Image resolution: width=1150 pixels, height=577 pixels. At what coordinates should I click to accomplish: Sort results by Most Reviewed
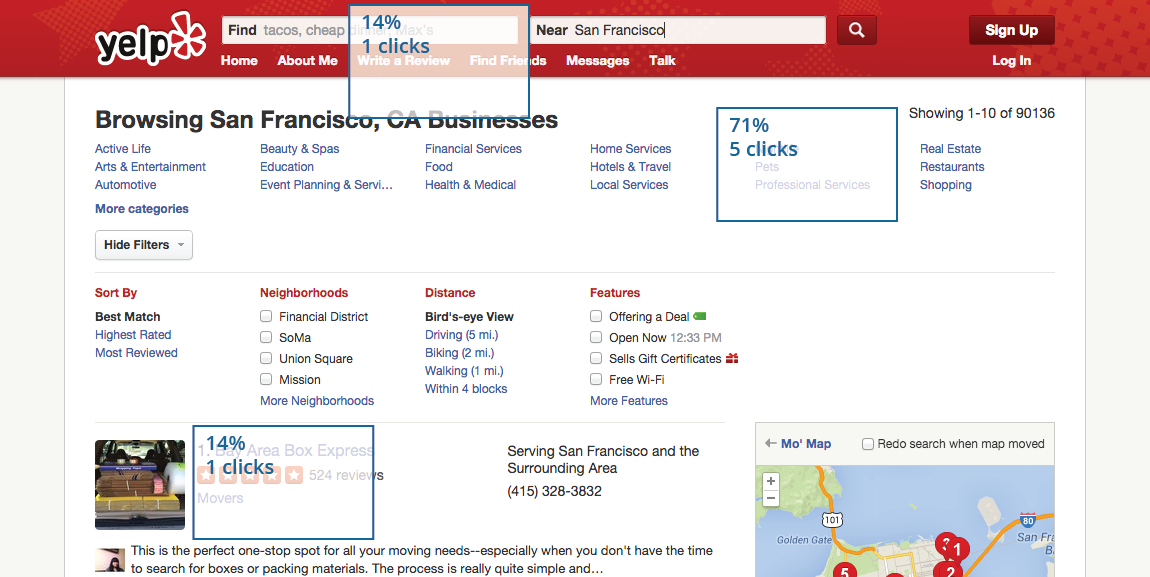136,353
